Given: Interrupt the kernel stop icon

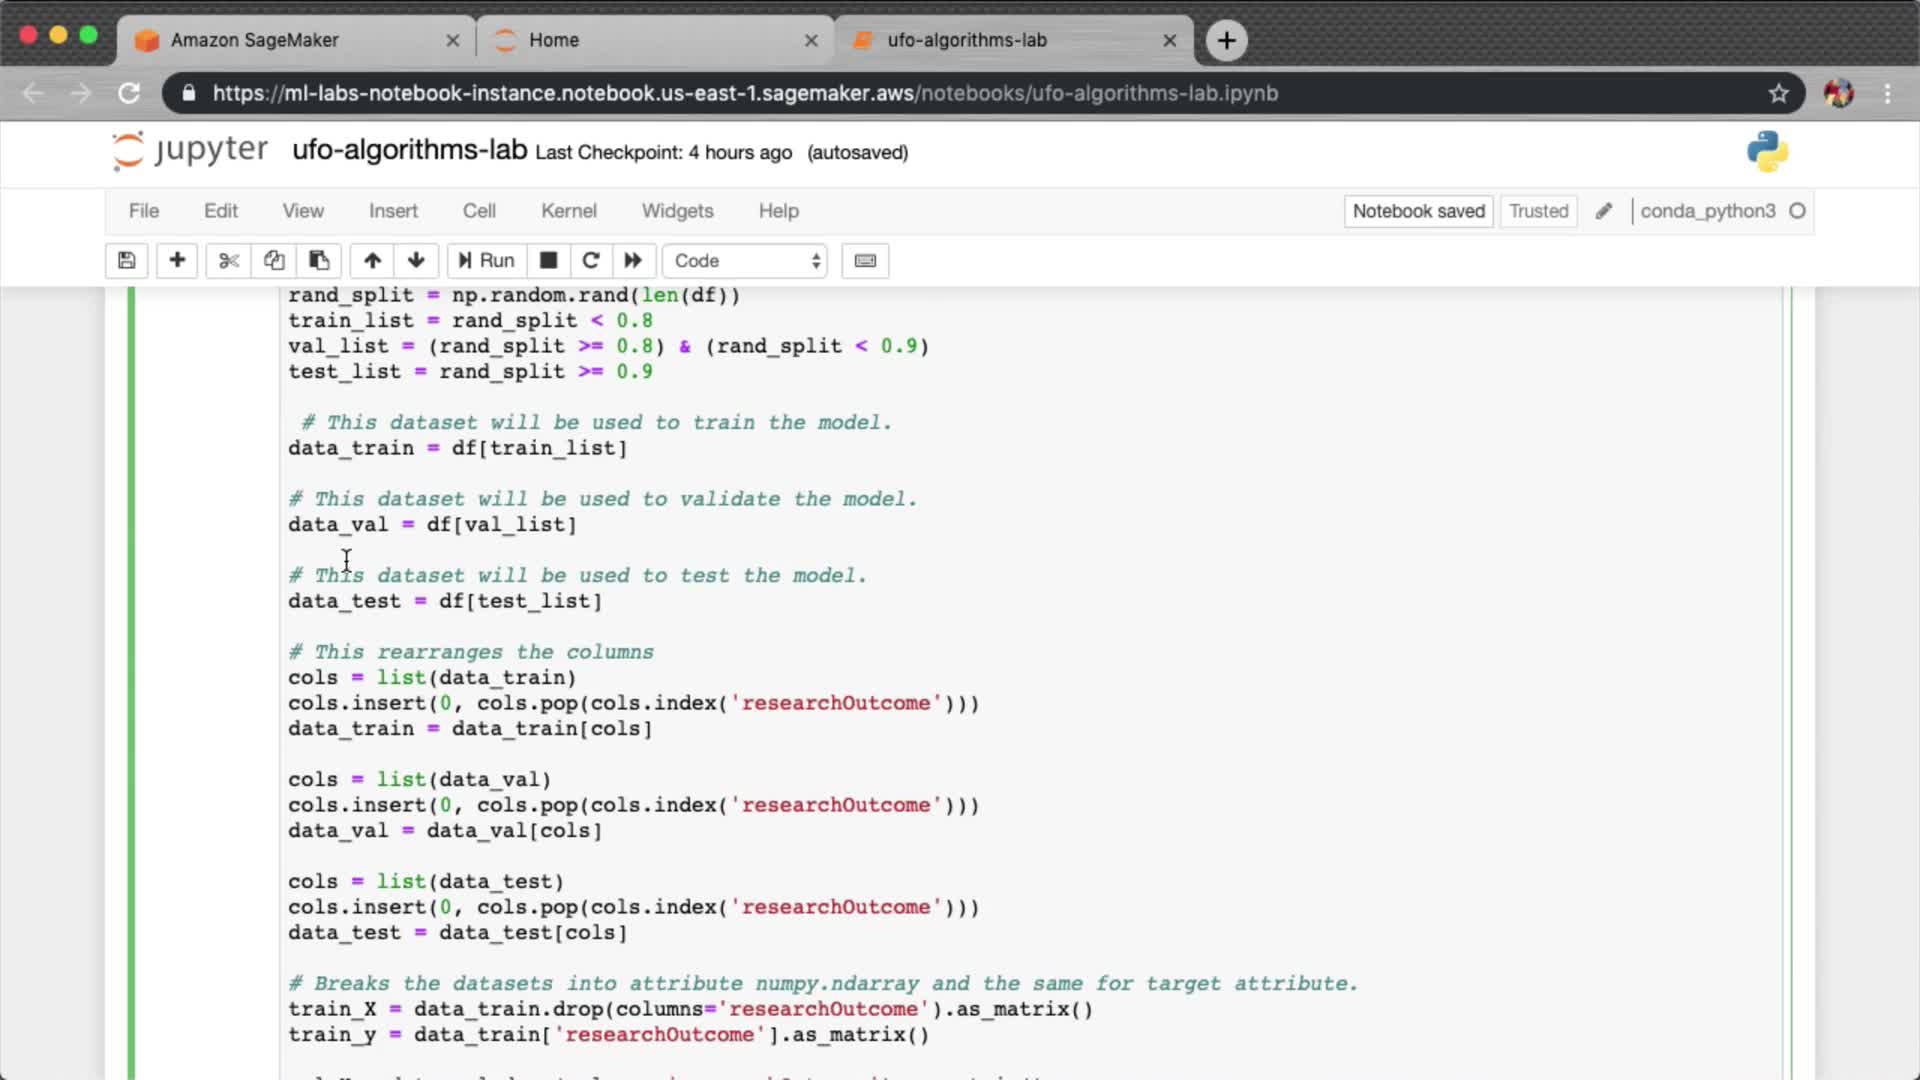Looking at the screenshot, I should pos(548,261).
